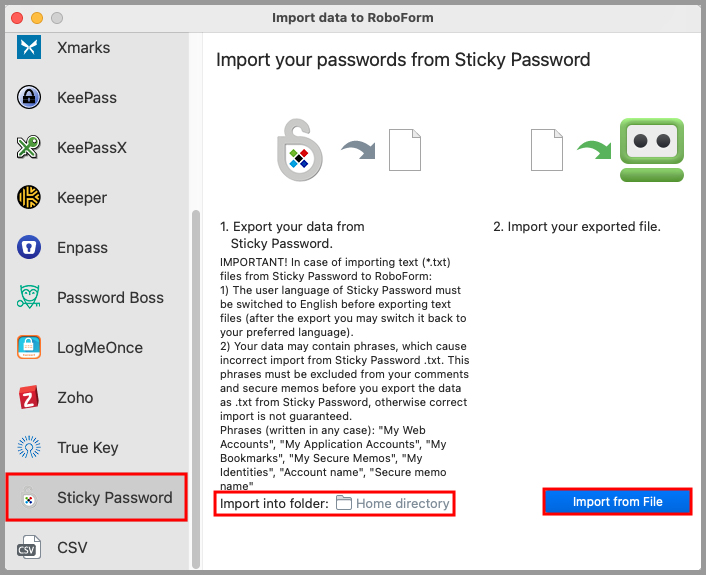Click the Sticky Password padlock graphic
This screenshot has height=575, width=706.
[297, 151]
